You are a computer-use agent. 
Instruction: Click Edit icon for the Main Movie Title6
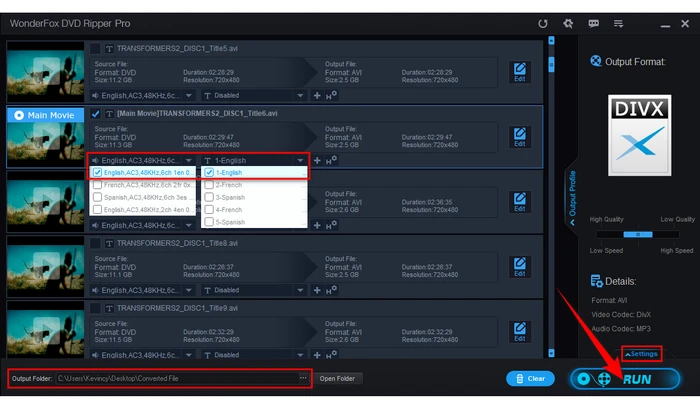pos(519,137)
